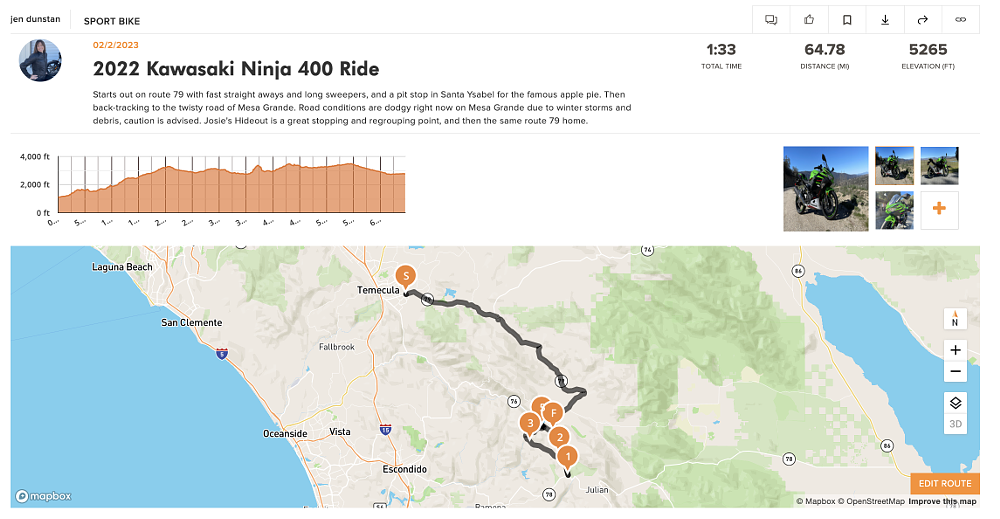Copy ride link with chain icon
The image size is (1000, 519).
[x=961, y=20]
